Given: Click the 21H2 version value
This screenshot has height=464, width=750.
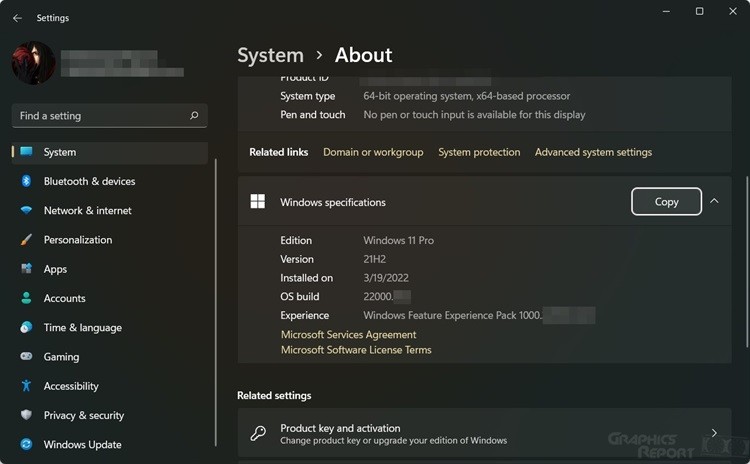Looking at the screenshot, I should coord(375,259).
